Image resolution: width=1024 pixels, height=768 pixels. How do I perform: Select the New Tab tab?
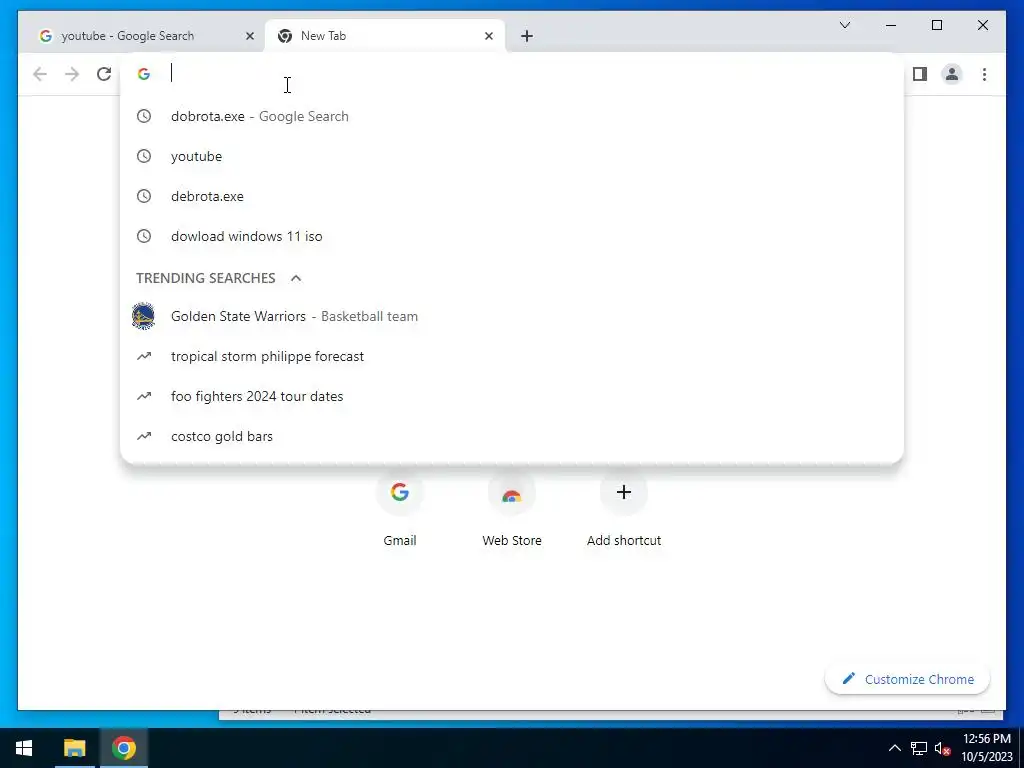[x=385, y=36]
